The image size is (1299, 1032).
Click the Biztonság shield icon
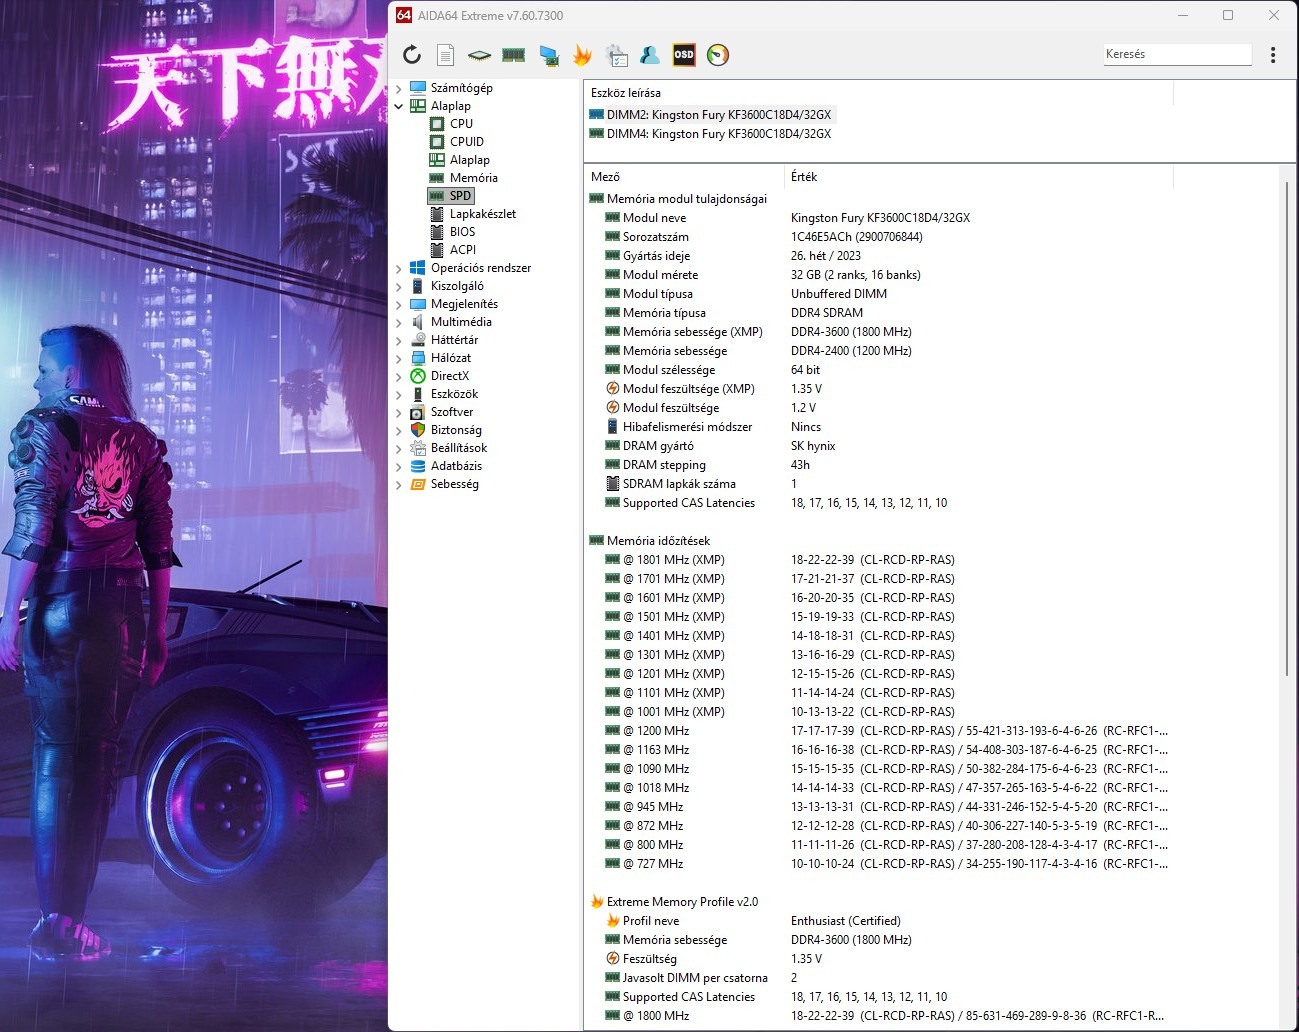point(418,430)
